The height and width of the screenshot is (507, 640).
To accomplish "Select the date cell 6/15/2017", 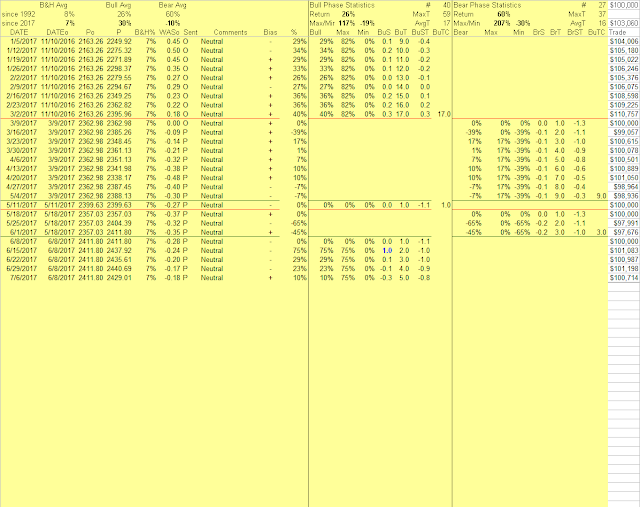I will tap(22, 251).
